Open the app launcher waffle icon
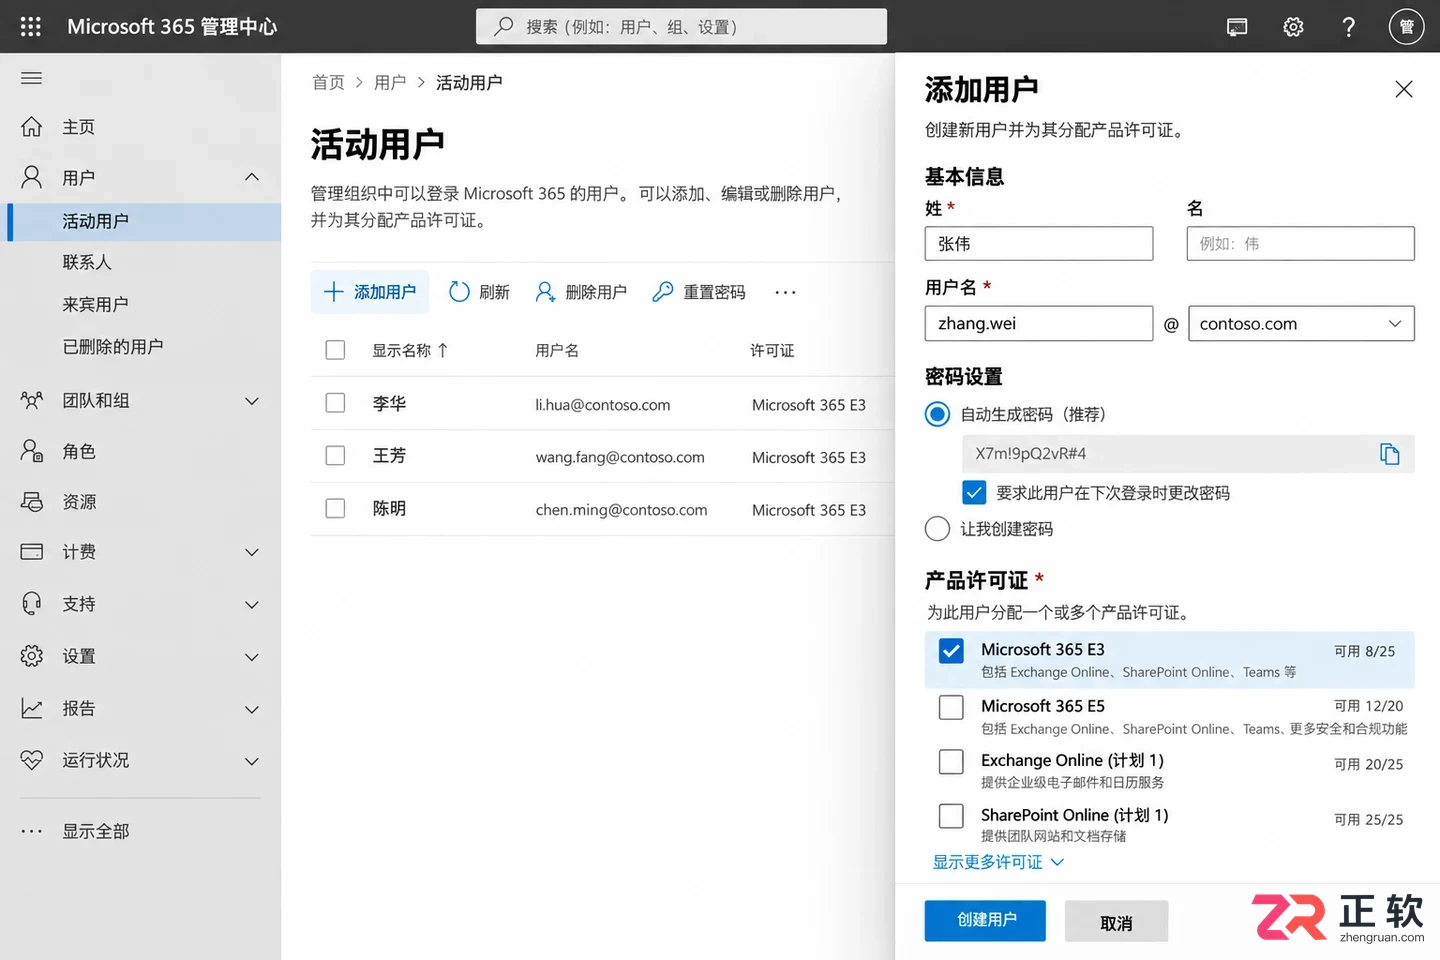This screenshot has height=960, width=1440. click(x=31, y=27)
